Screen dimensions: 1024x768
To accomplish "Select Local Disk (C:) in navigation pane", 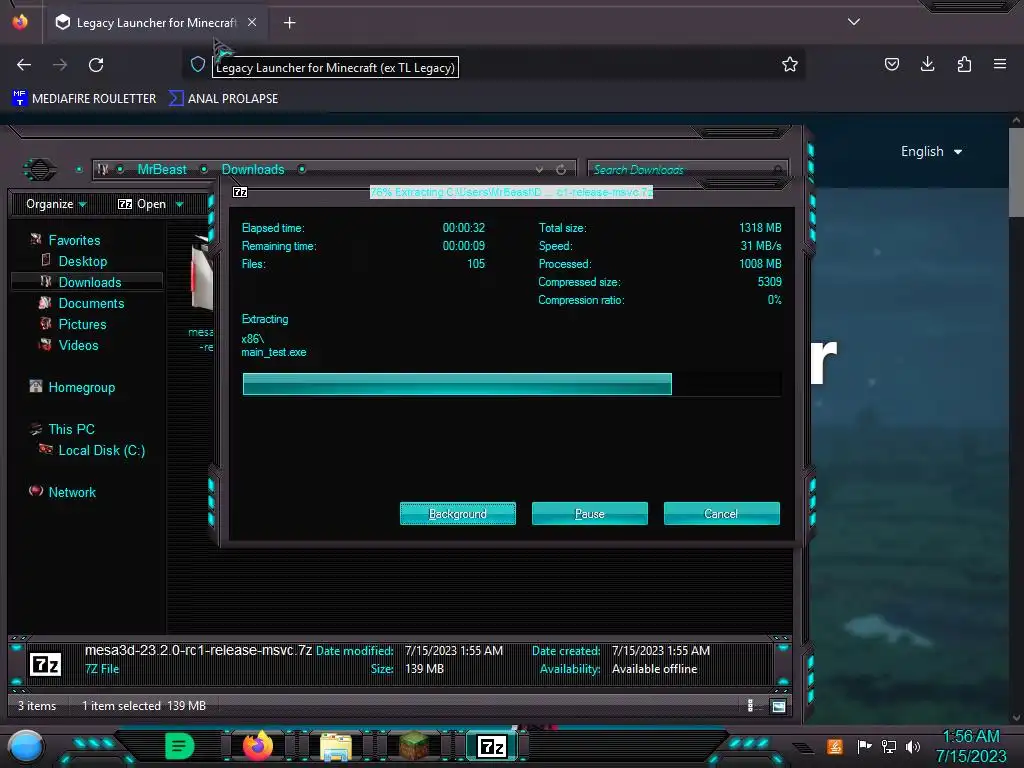I will (101, 450).
